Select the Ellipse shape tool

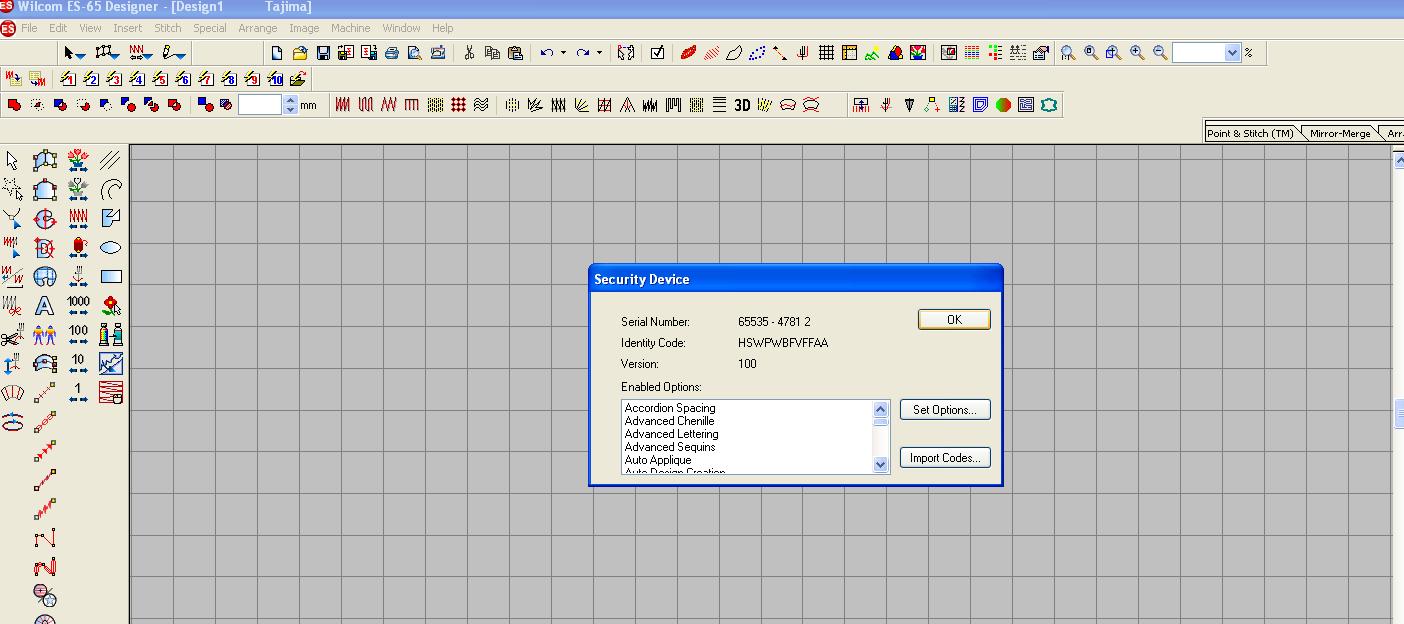point(111,247)
